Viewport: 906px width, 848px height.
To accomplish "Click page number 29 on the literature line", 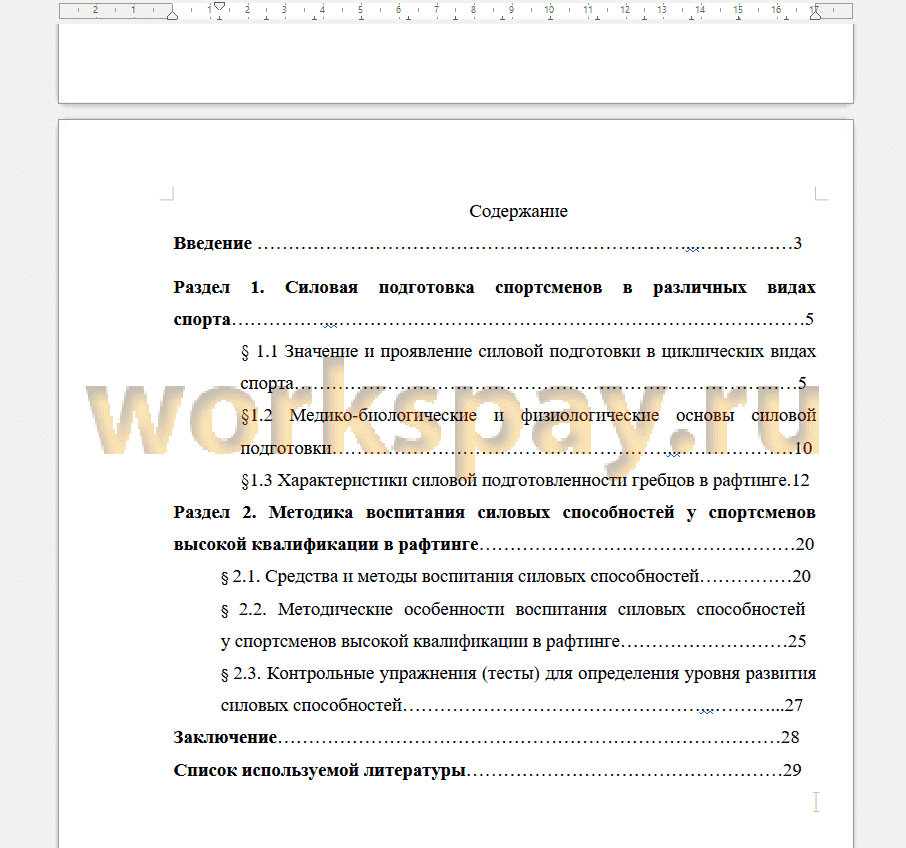I will point(792,770).
